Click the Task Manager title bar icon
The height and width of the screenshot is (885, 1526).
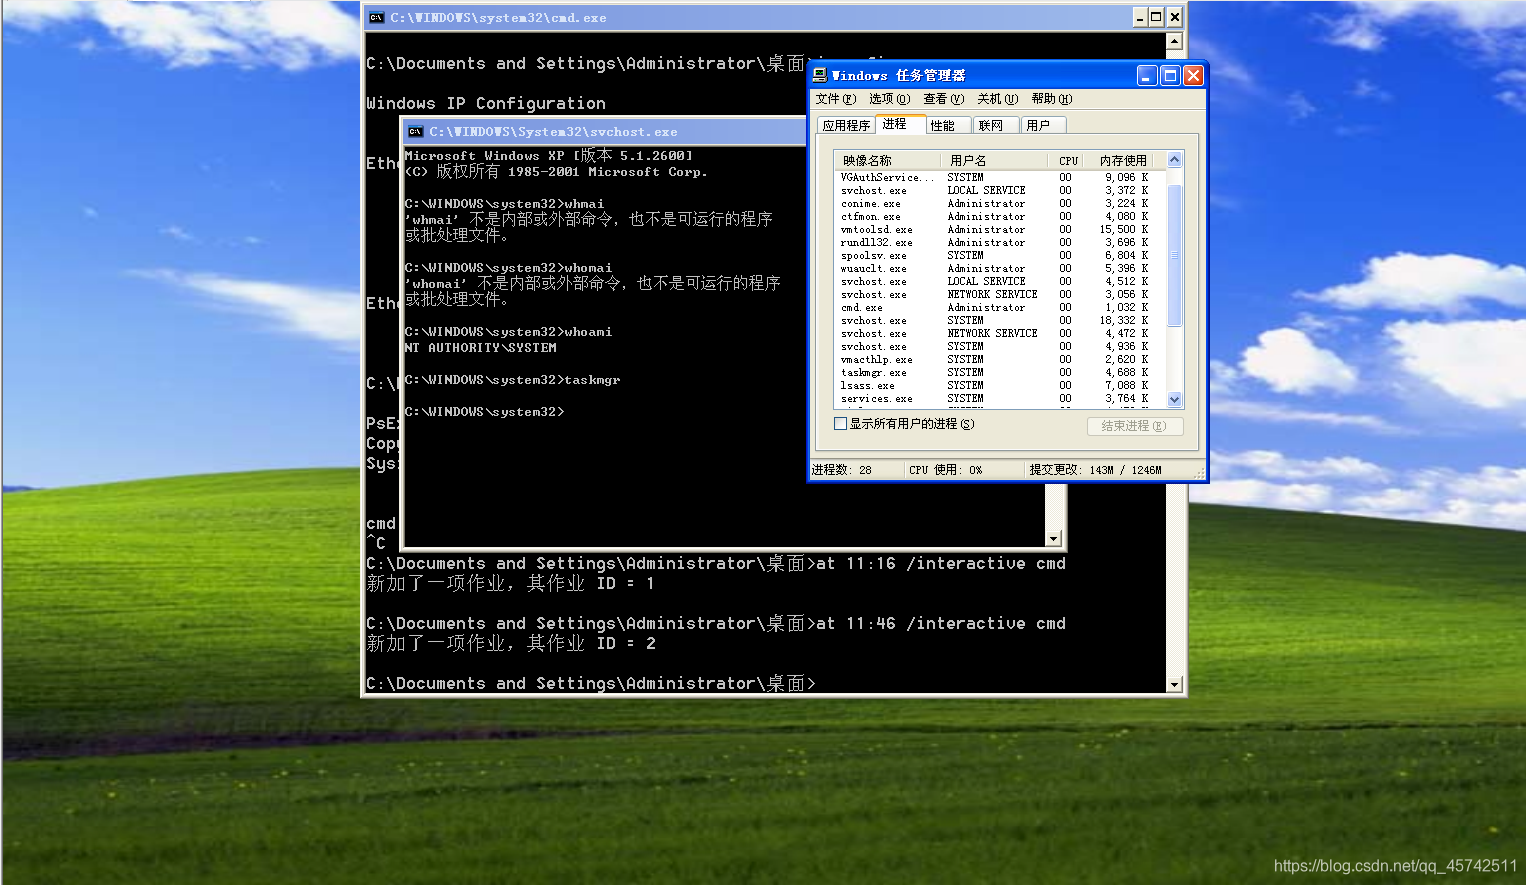tap(820, 75)
